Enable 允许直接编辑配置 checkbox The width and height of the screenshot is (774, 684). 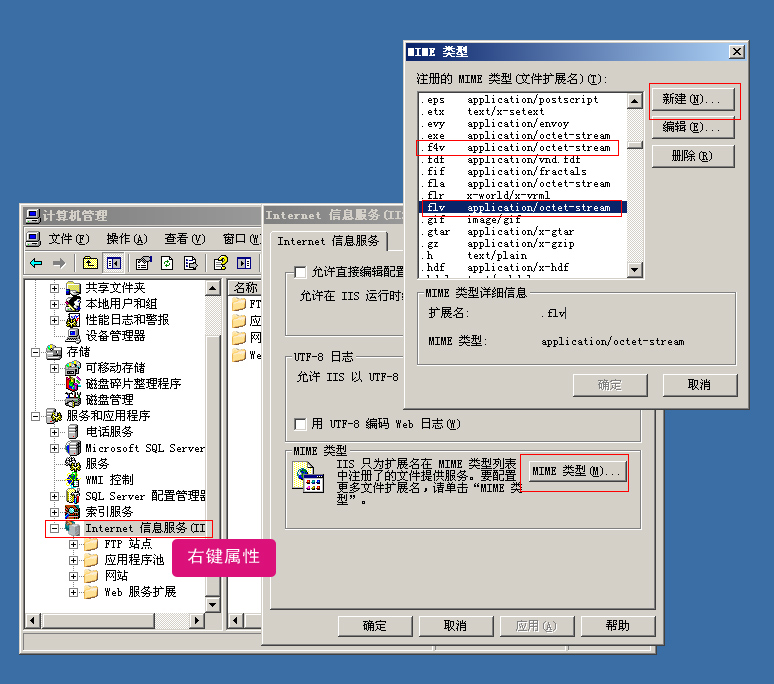(300, 272)
